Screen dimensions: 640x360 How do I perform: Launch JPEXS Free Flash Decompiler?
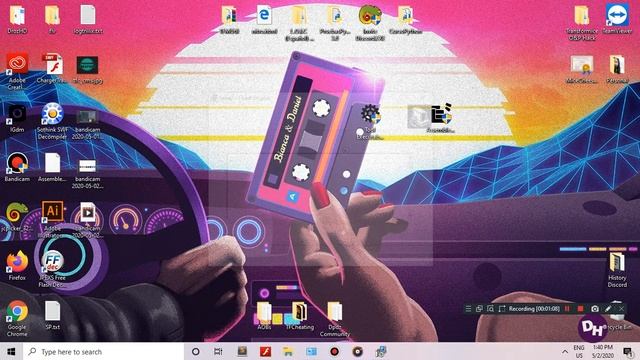(52, 269)
